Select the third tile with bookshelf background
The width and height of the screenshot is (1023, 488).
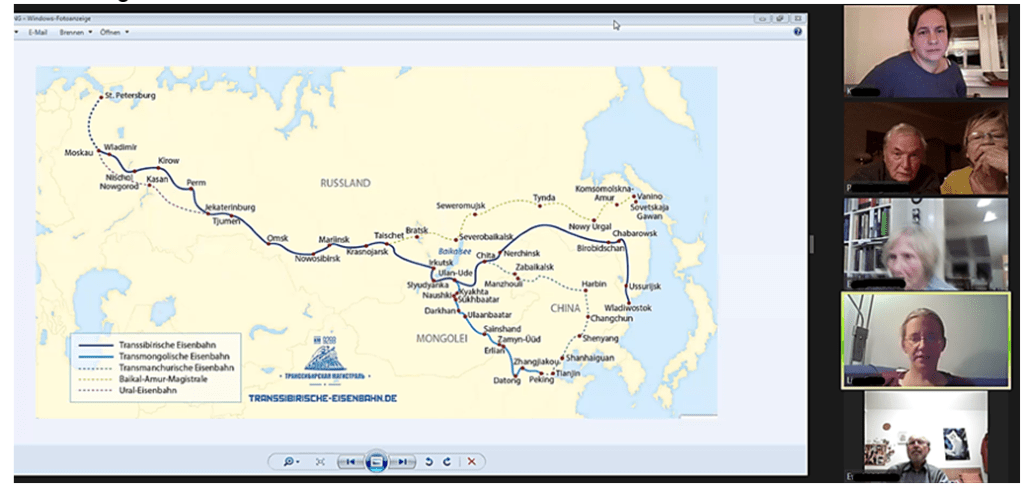point(925,243)
